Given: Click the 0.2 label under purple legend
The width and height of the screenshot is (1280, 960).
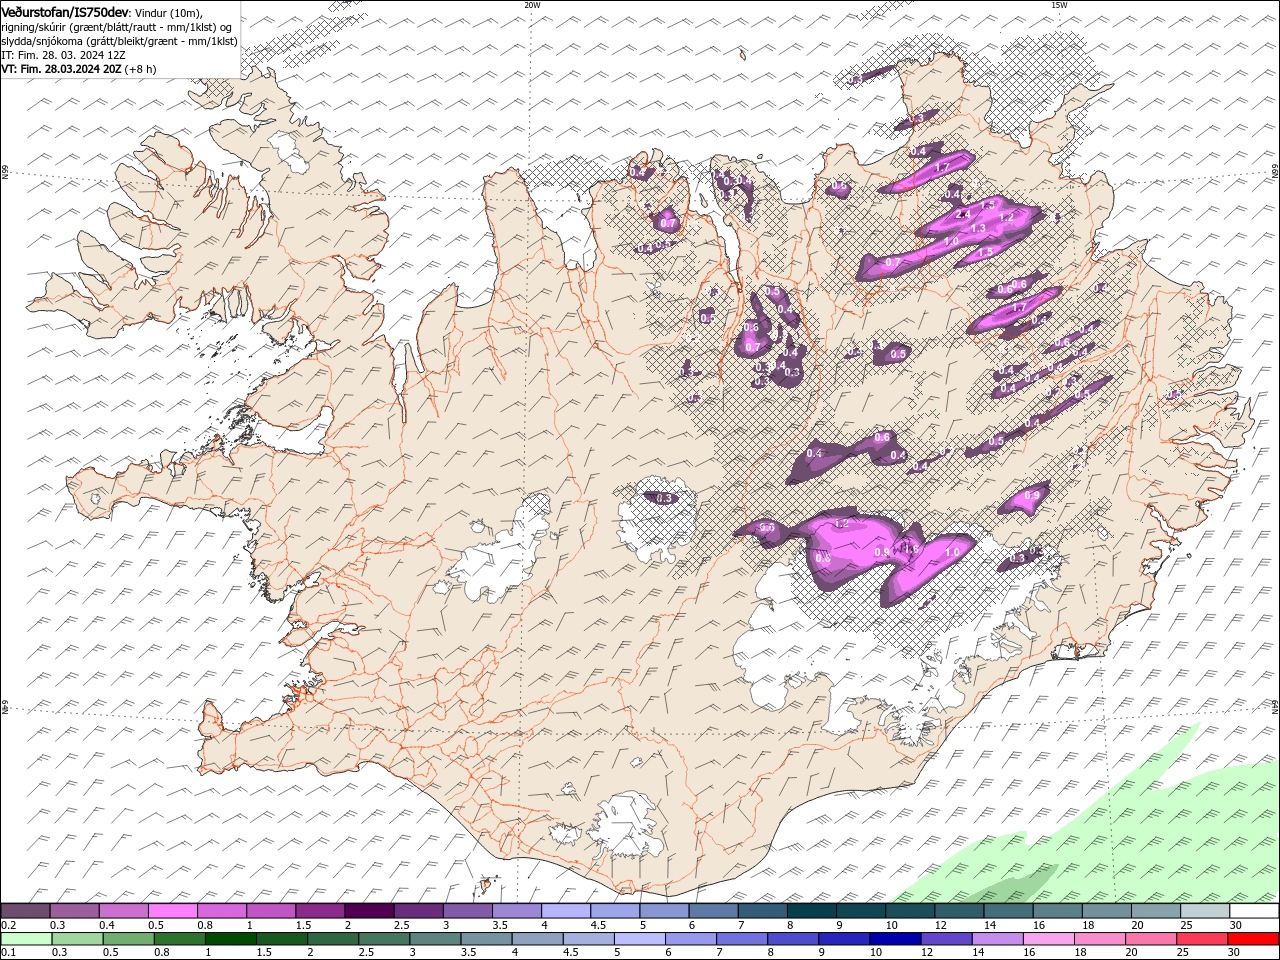Looking at the screenshot, I should (8, 925).
